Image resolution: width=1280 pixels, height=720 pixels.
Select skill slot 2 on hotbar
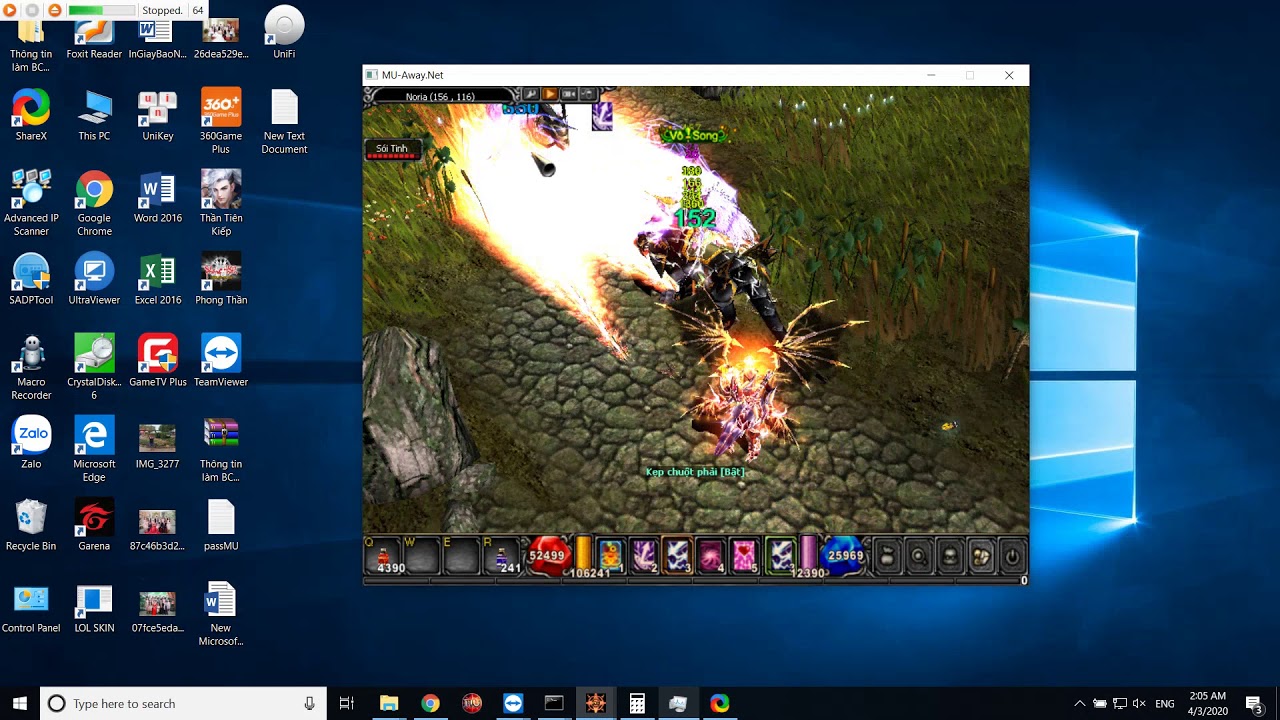point(644,556)
